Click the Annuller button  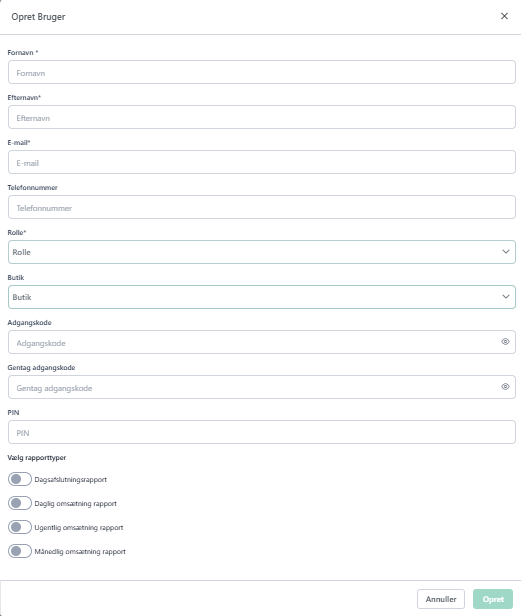tap(441, 599)
